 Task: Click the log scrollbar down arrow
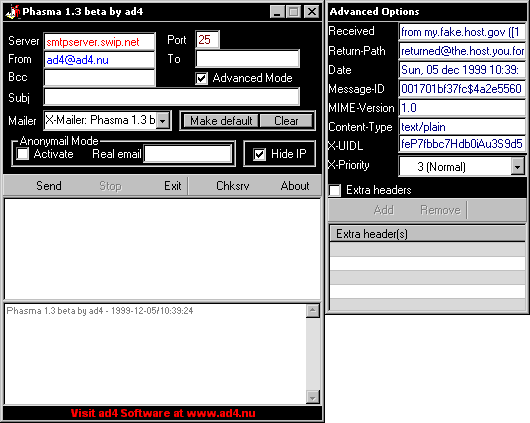tap(313, 397)
